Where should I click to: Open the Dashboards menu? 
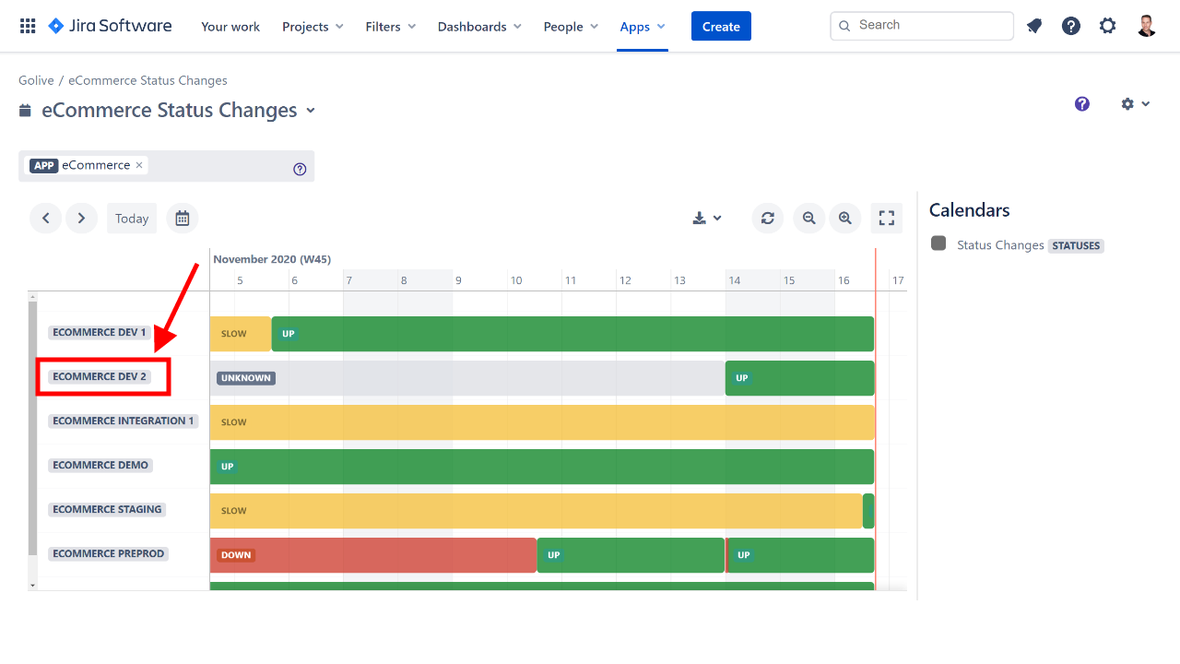[x=479, y=27]
